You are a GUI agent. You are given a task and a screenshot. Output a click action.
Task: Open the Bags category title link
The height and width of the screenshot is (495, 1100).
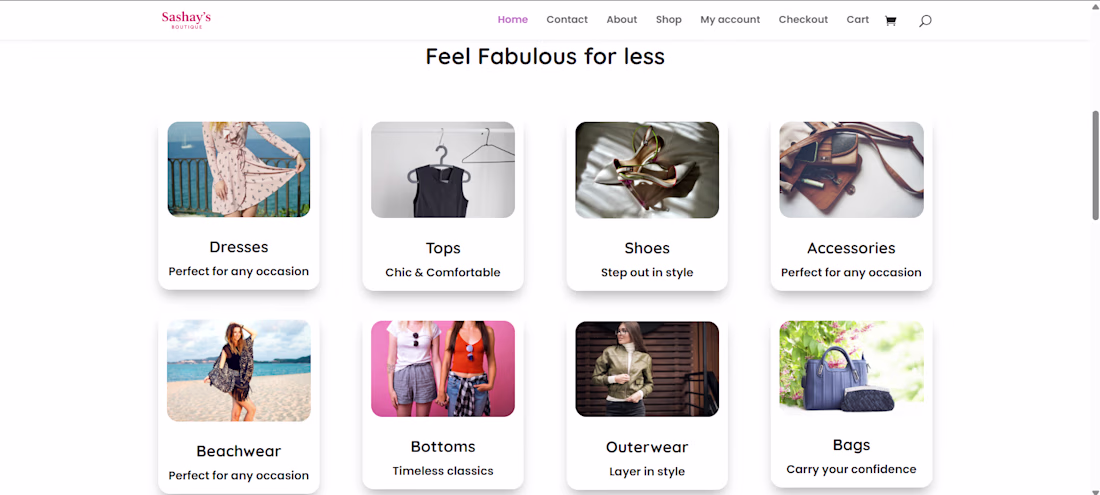tap(851, 445)
